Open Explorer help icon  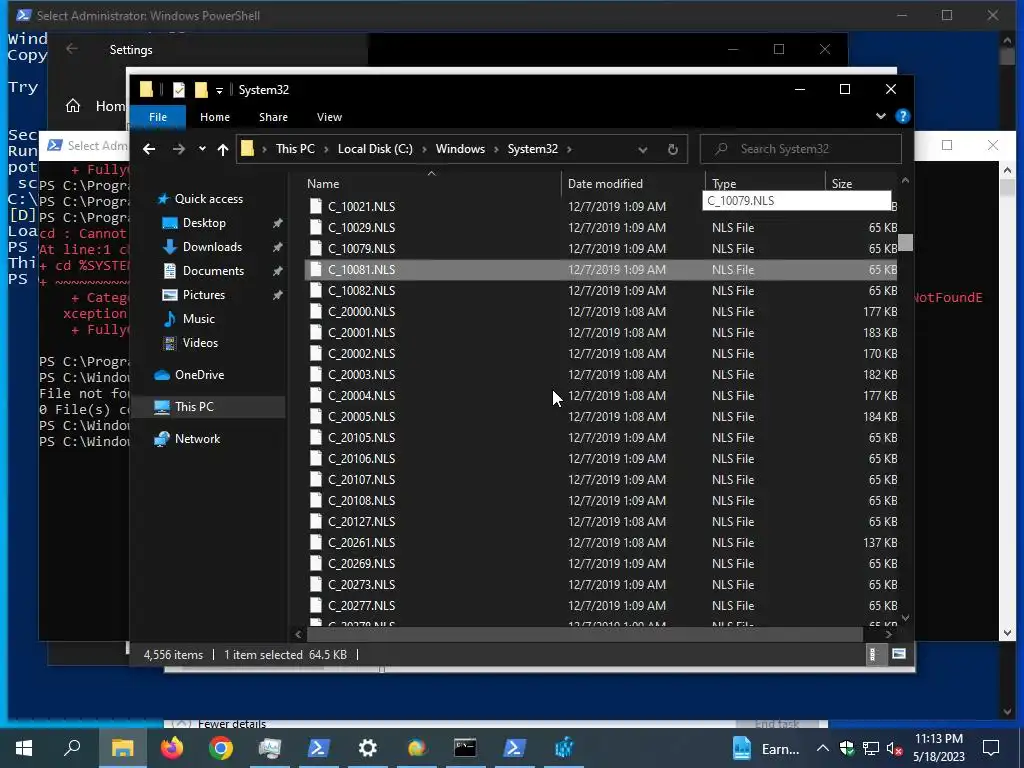(903, 116)
